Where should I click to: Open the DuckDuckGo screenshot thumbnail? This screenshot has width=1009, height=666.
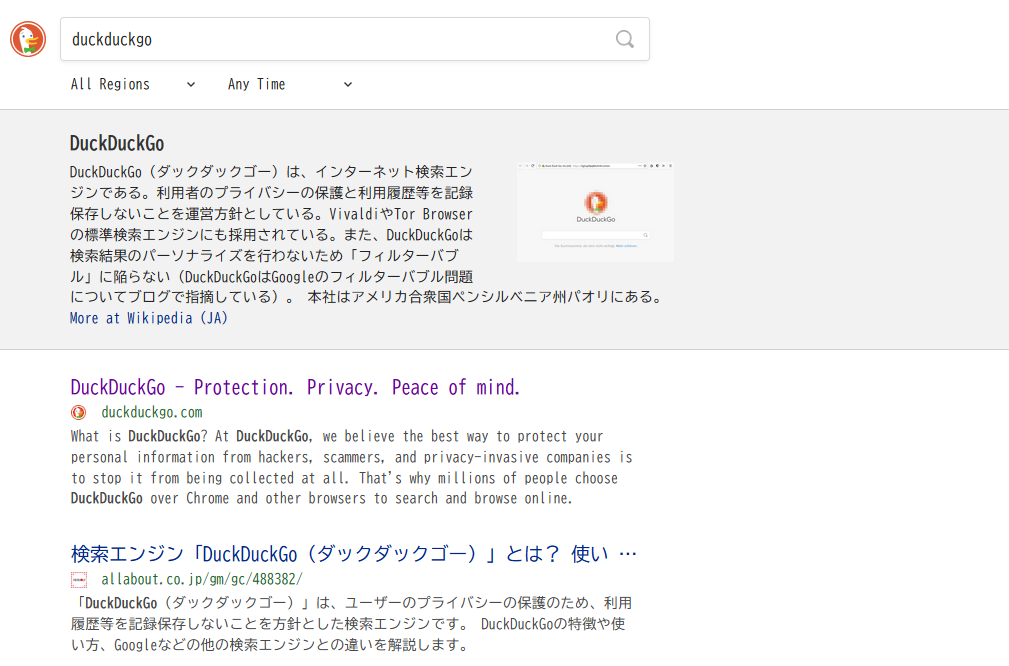595,211
